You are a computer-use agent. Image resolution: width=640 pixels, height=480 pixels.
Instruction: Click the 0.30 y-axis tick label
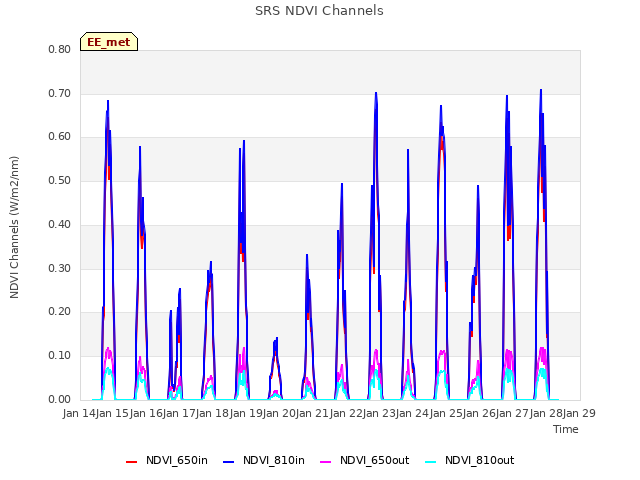coord(60,268)
